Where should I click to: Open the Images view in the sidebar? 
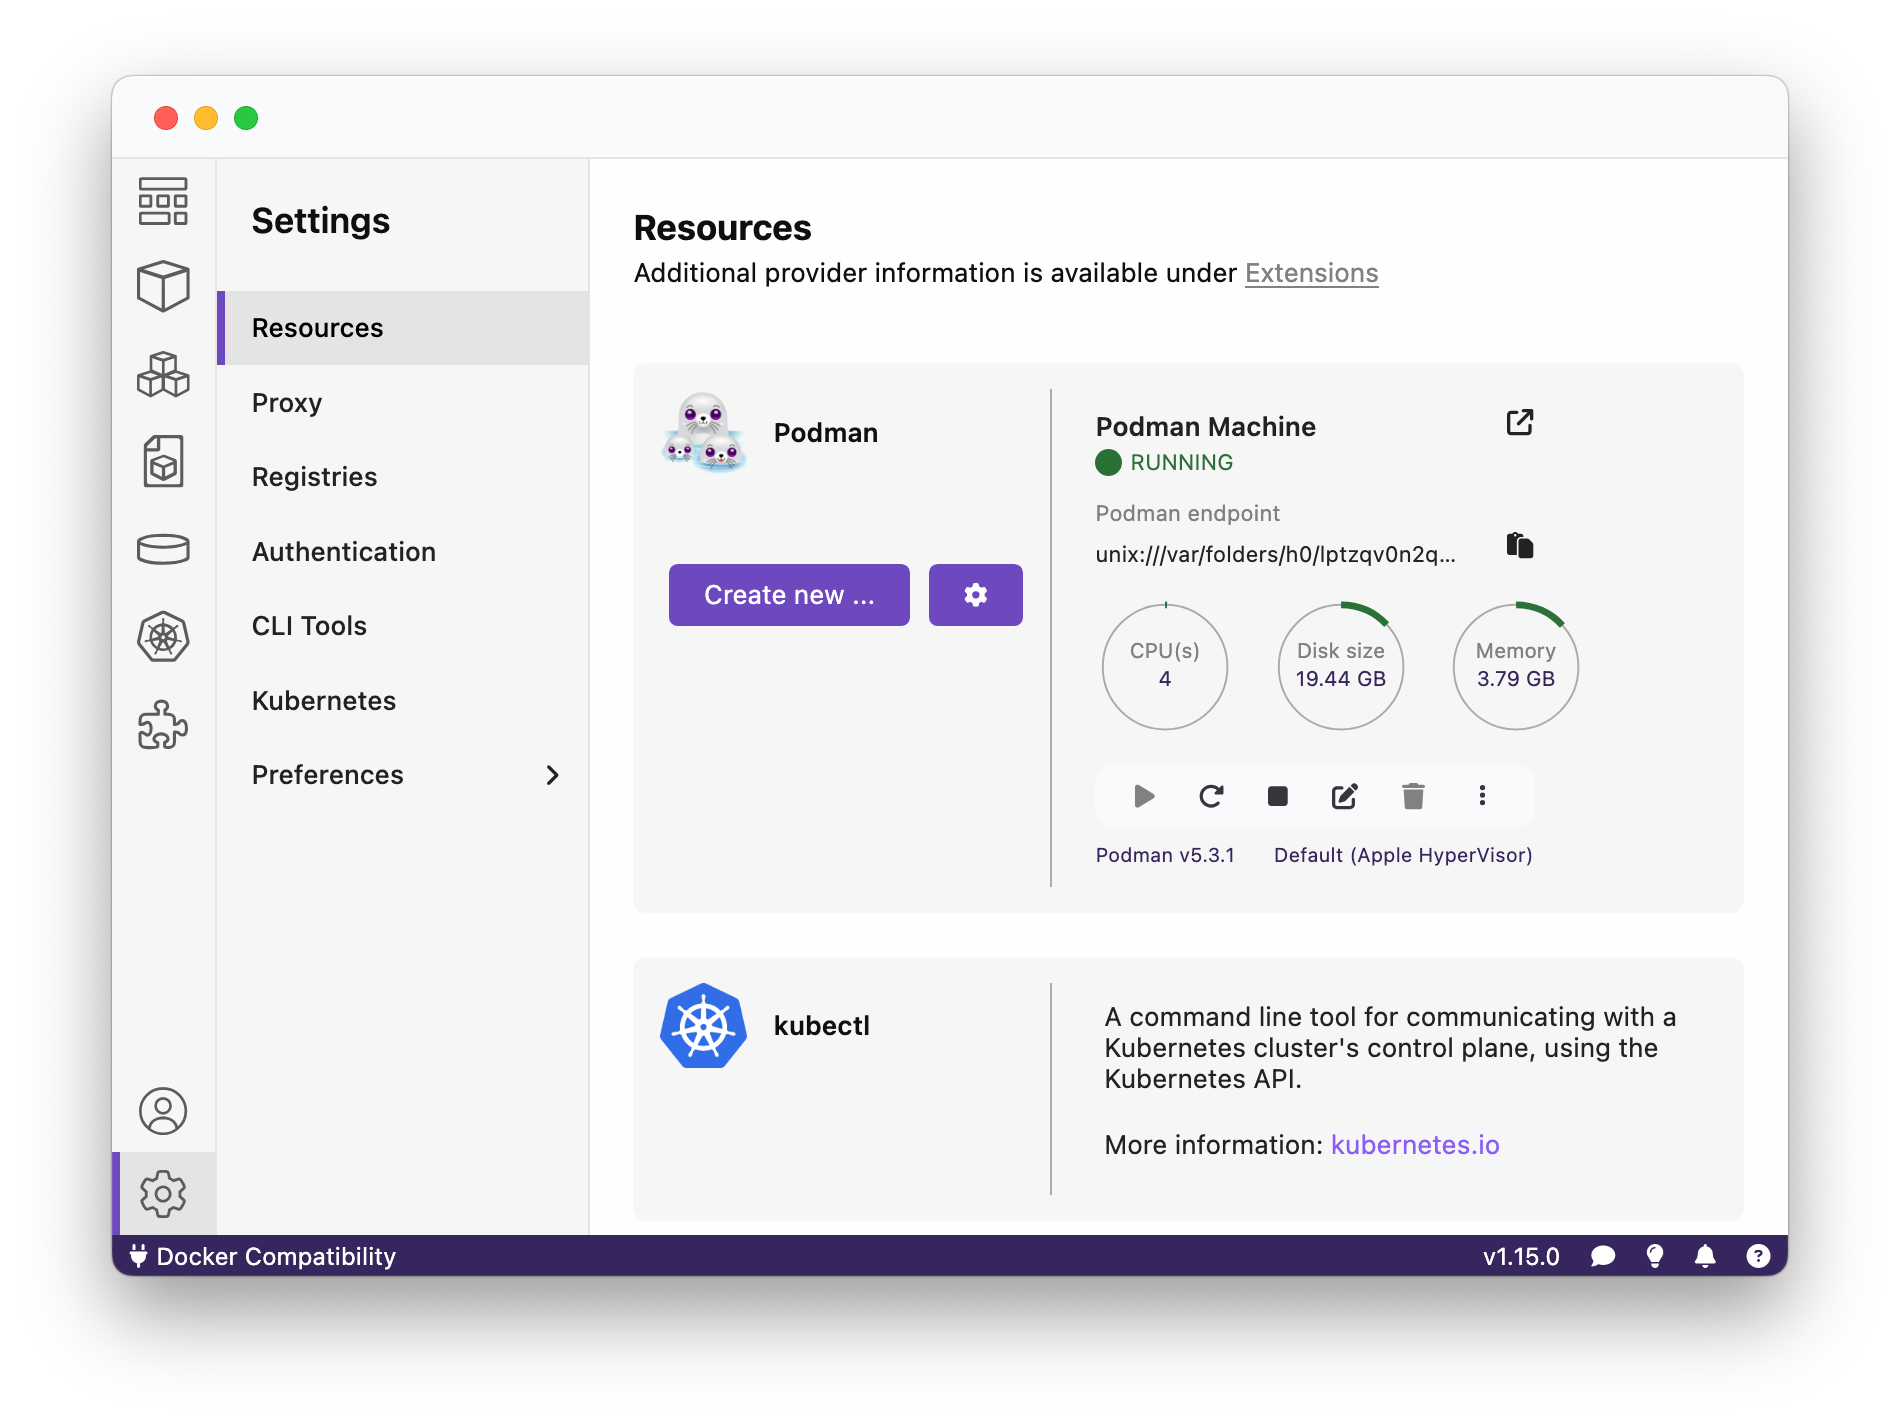click(164, 460)
